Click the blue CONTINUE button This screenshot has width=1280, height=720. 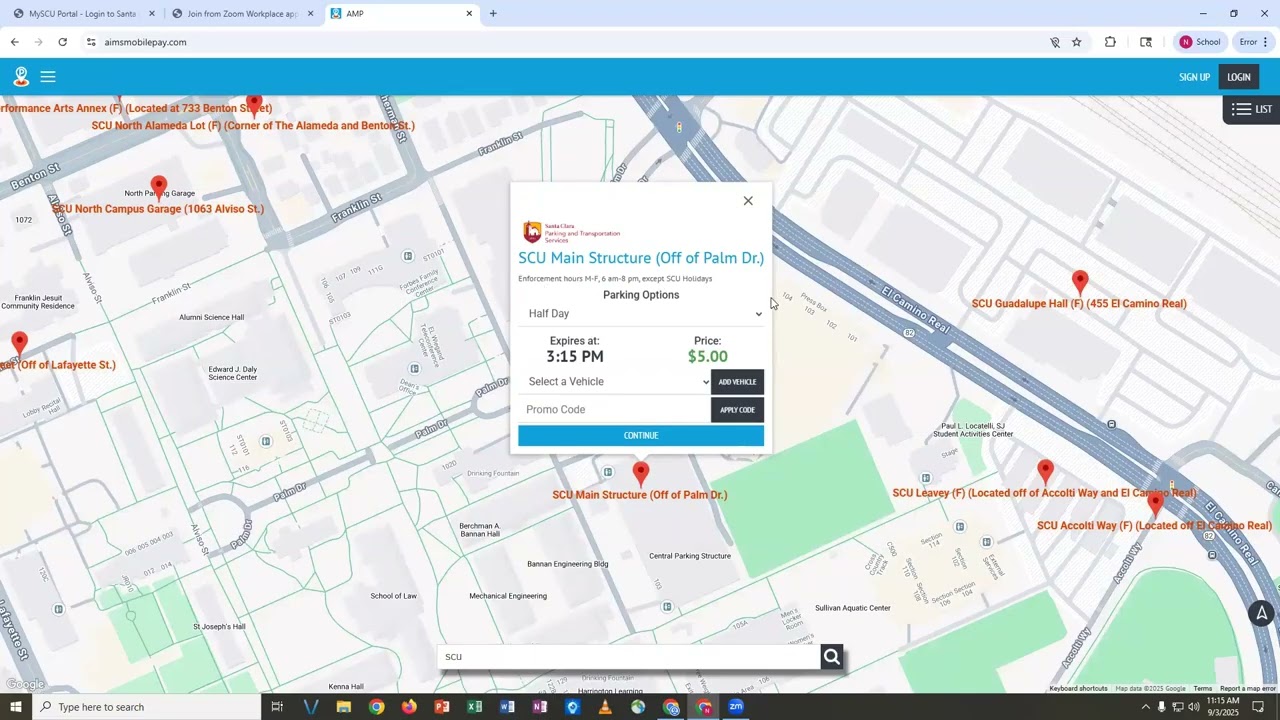(641, 436)
